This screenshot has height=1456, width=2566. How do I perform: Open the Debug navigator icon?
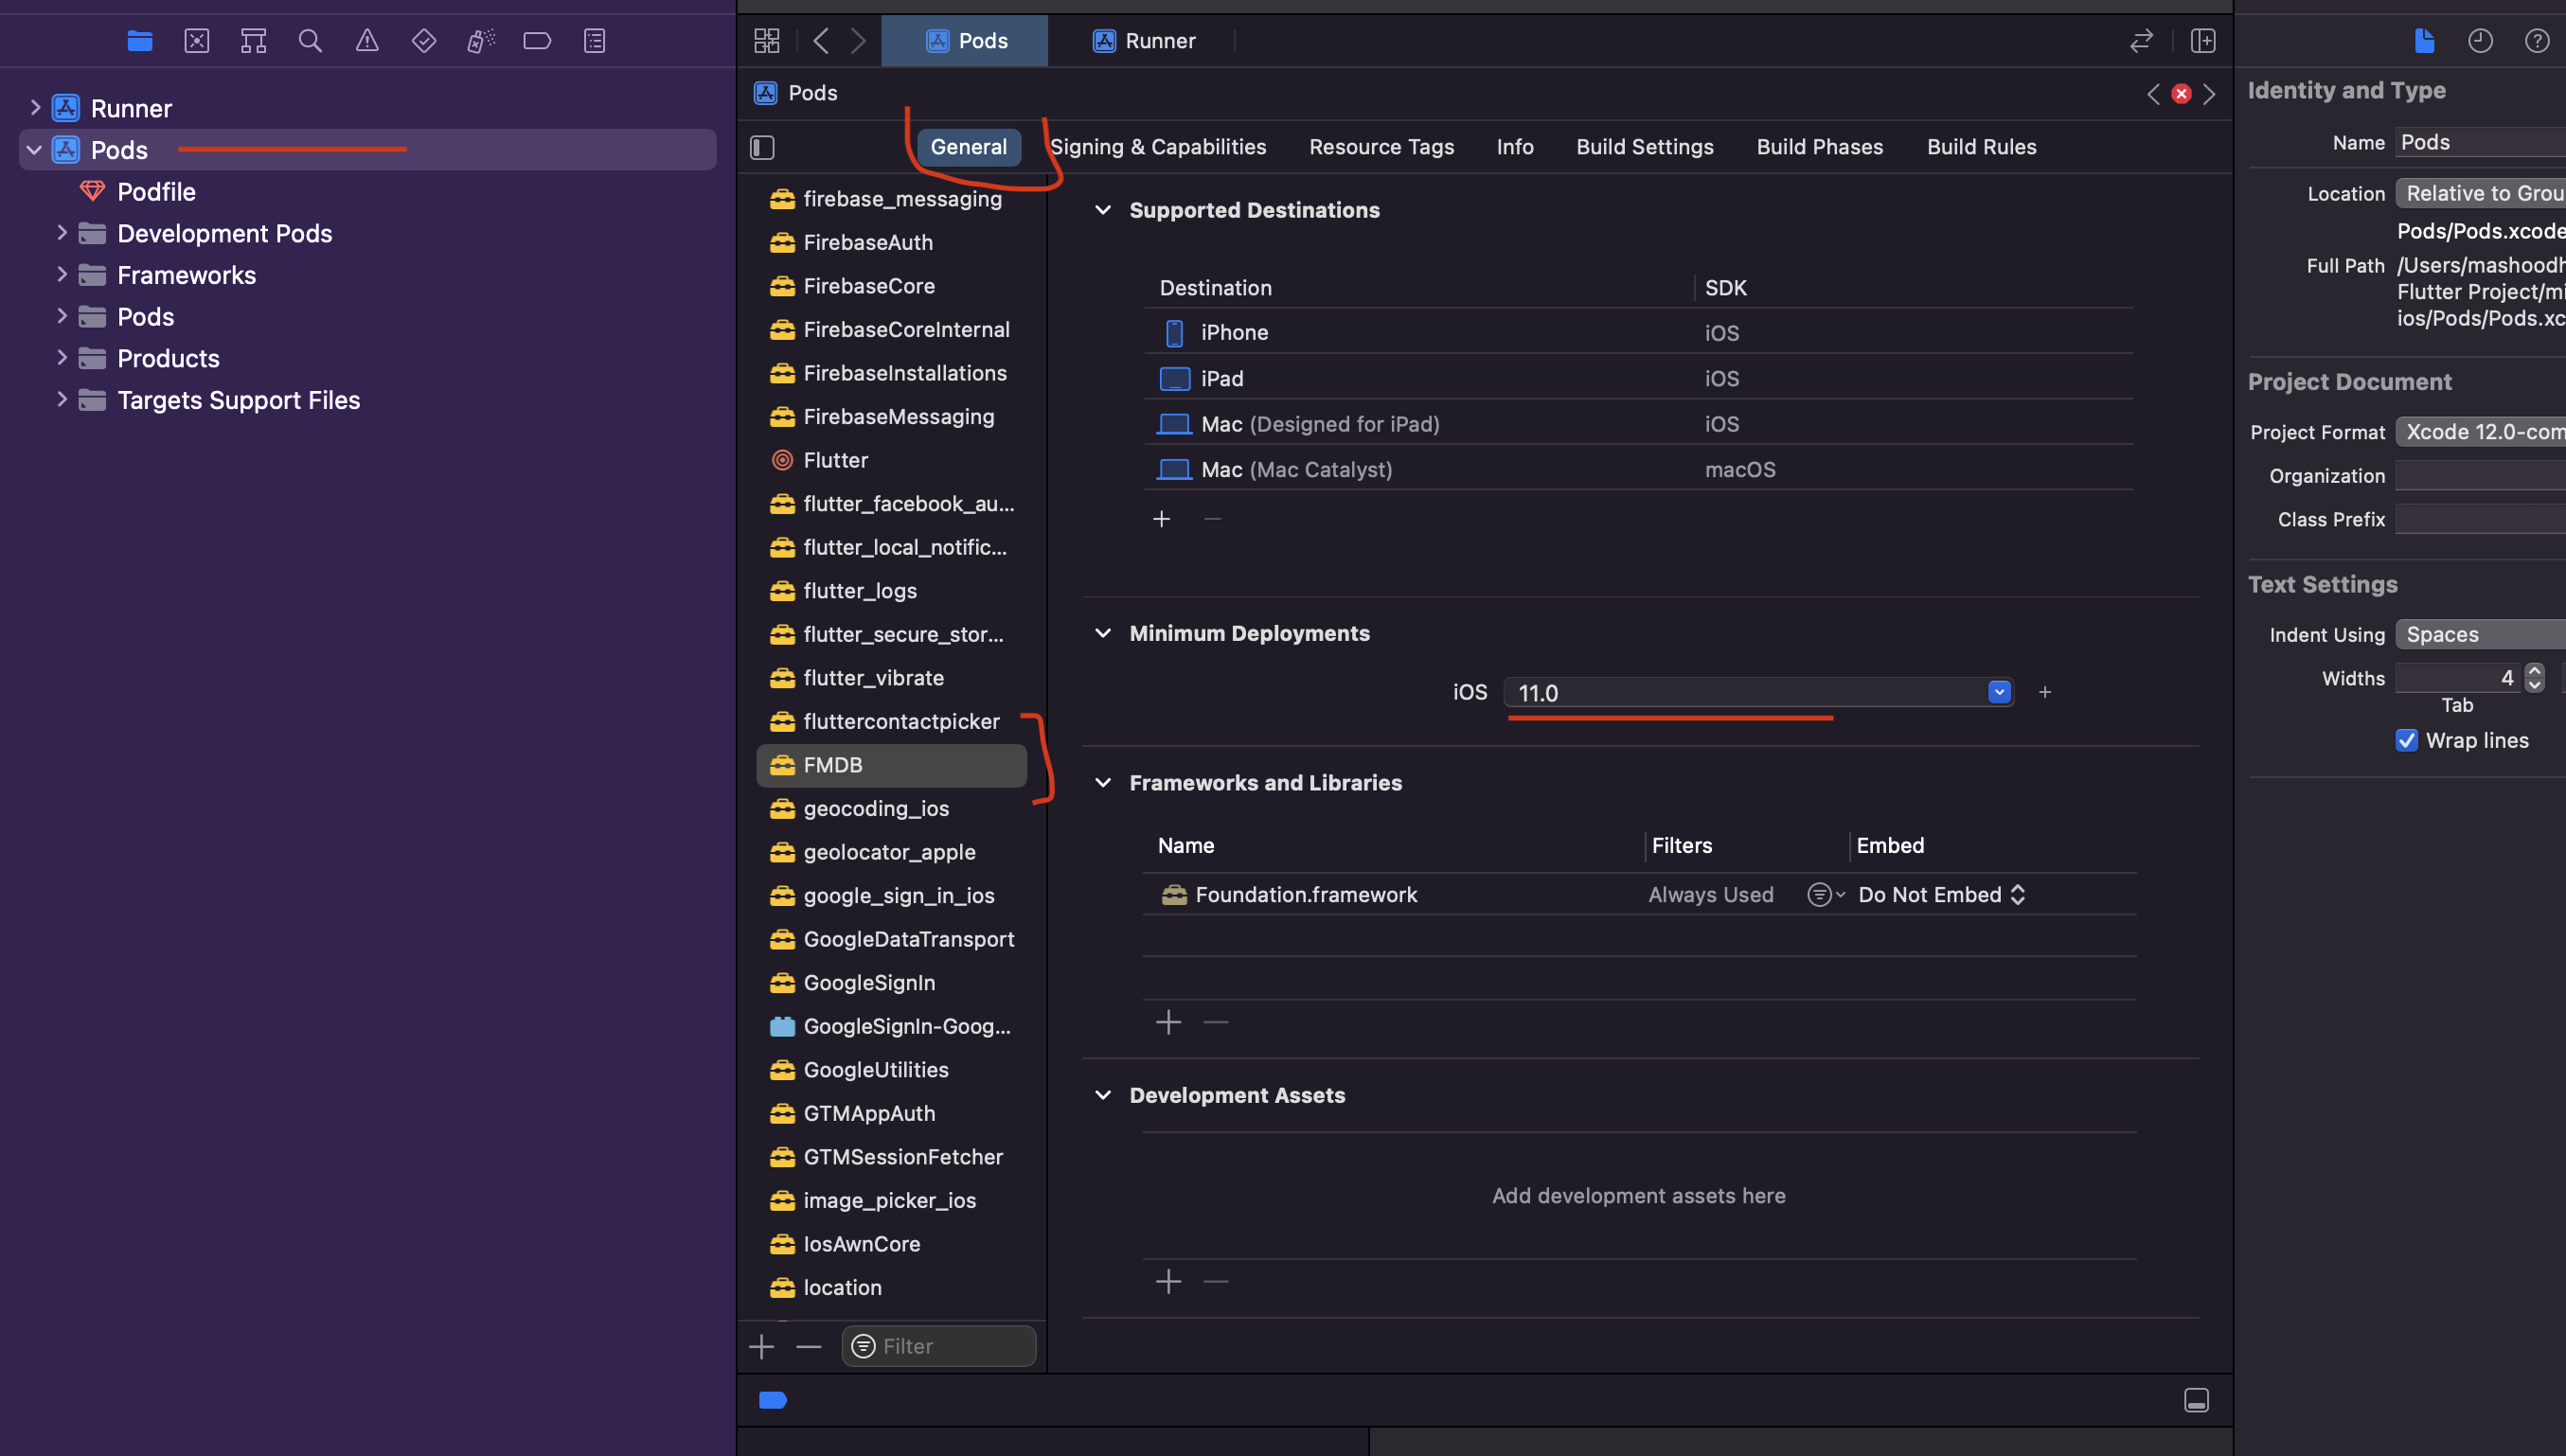[x=481, y=41]
